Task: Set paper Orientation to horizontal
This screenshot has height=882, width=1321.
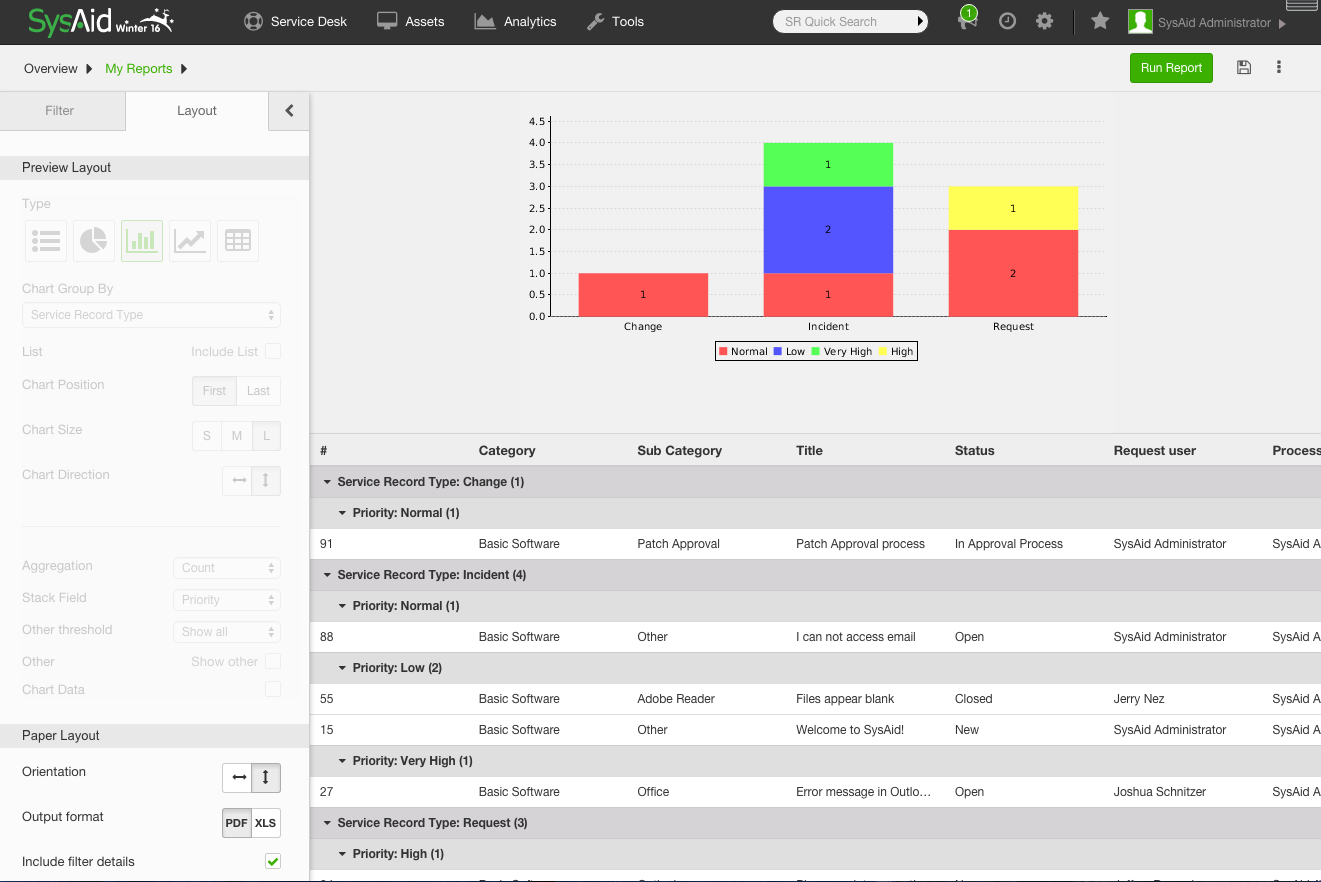Action: (x=237, y=777)
